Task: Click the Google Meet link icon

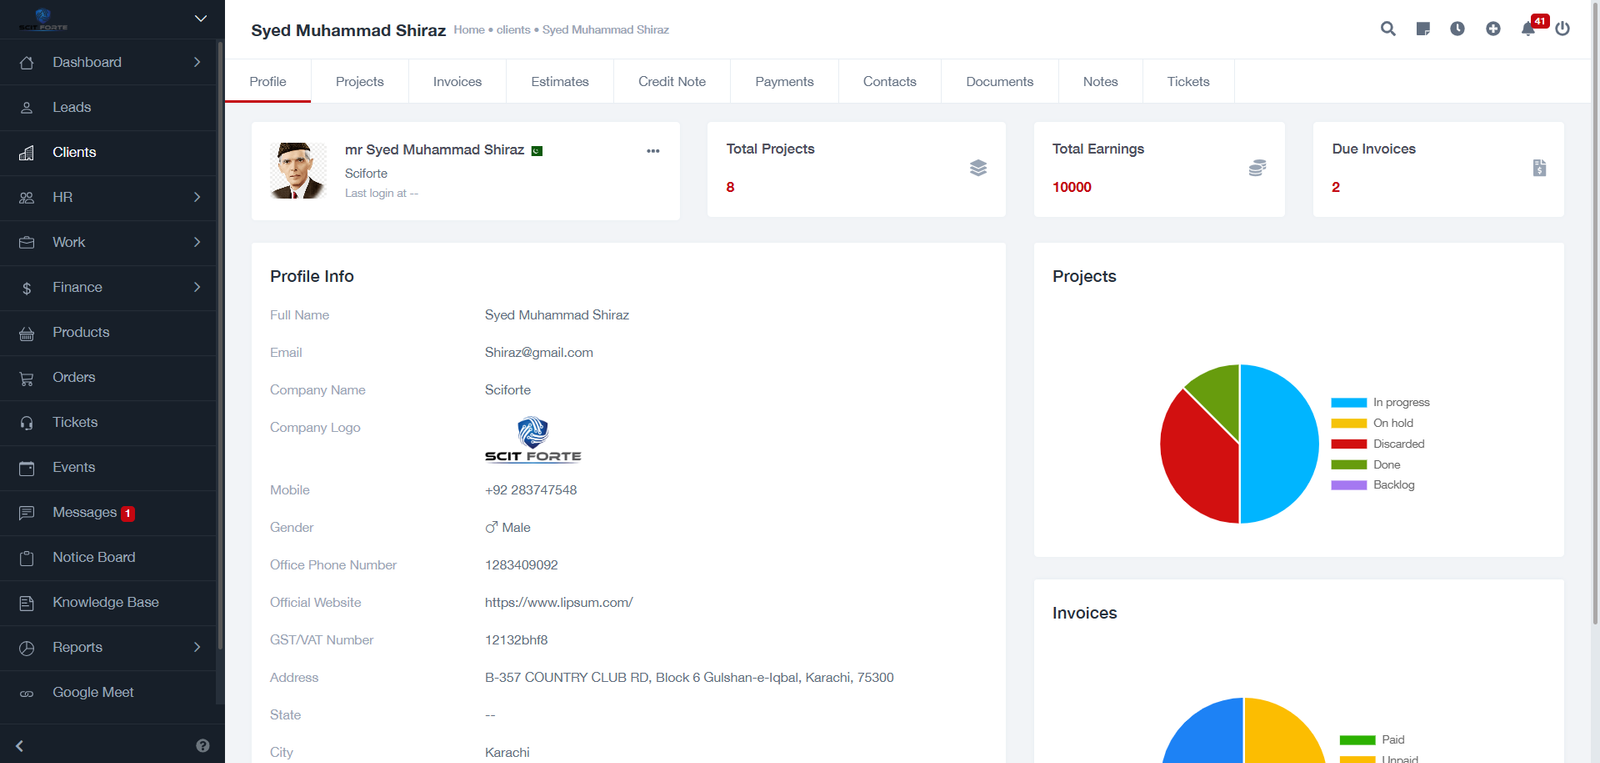Action: (27, 693)
